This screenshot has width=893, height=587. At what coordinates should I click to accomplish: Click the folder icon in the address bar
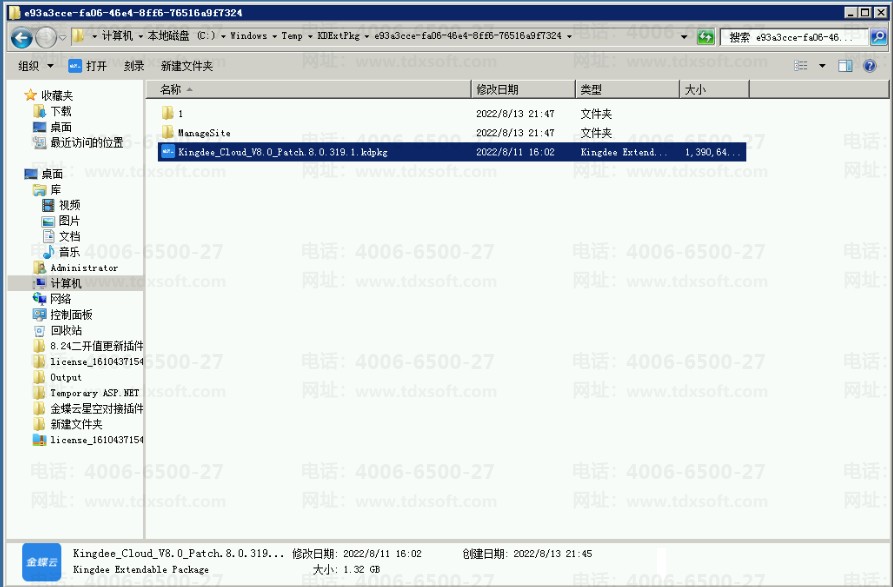[79, 36]
